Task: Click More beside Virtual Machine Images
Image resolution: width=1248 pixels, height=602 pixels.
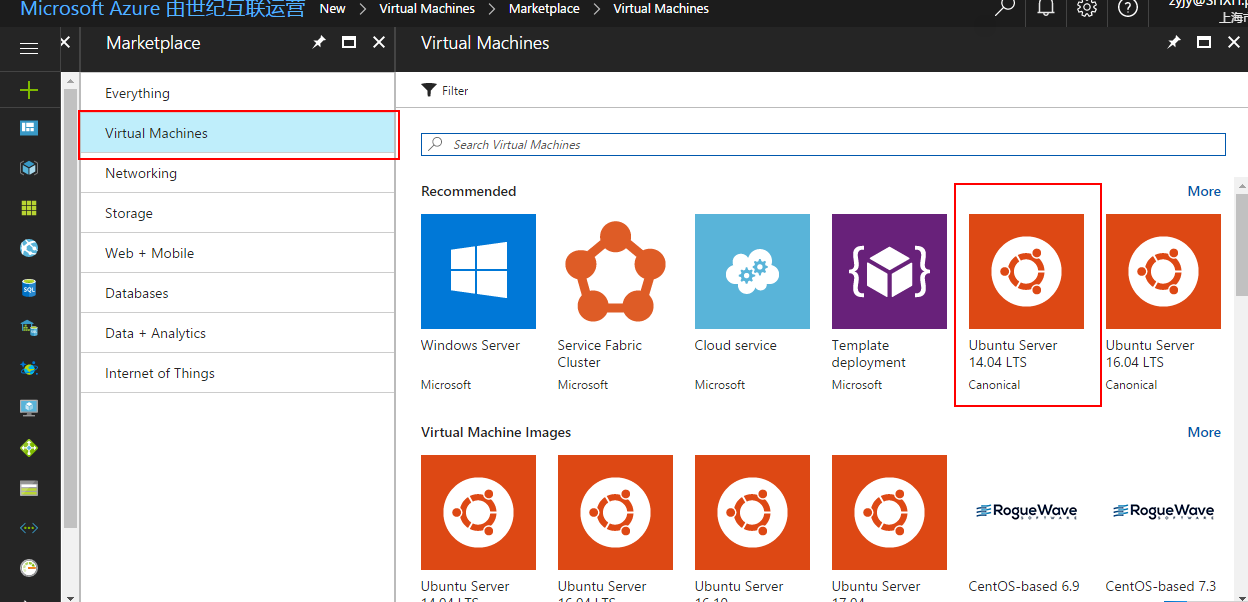Action: click(x=1204, y=432)
